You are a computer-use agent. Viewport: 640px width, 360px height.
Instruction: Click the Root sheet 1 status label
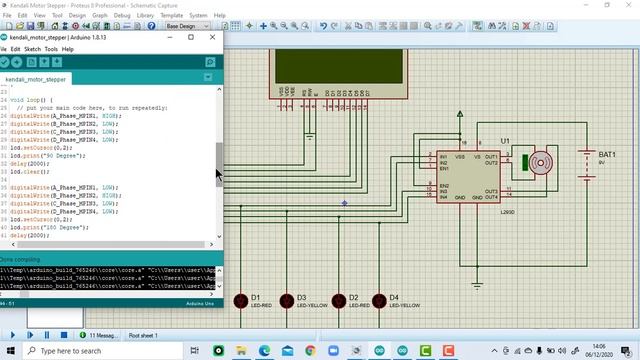(x=143, y=336)
